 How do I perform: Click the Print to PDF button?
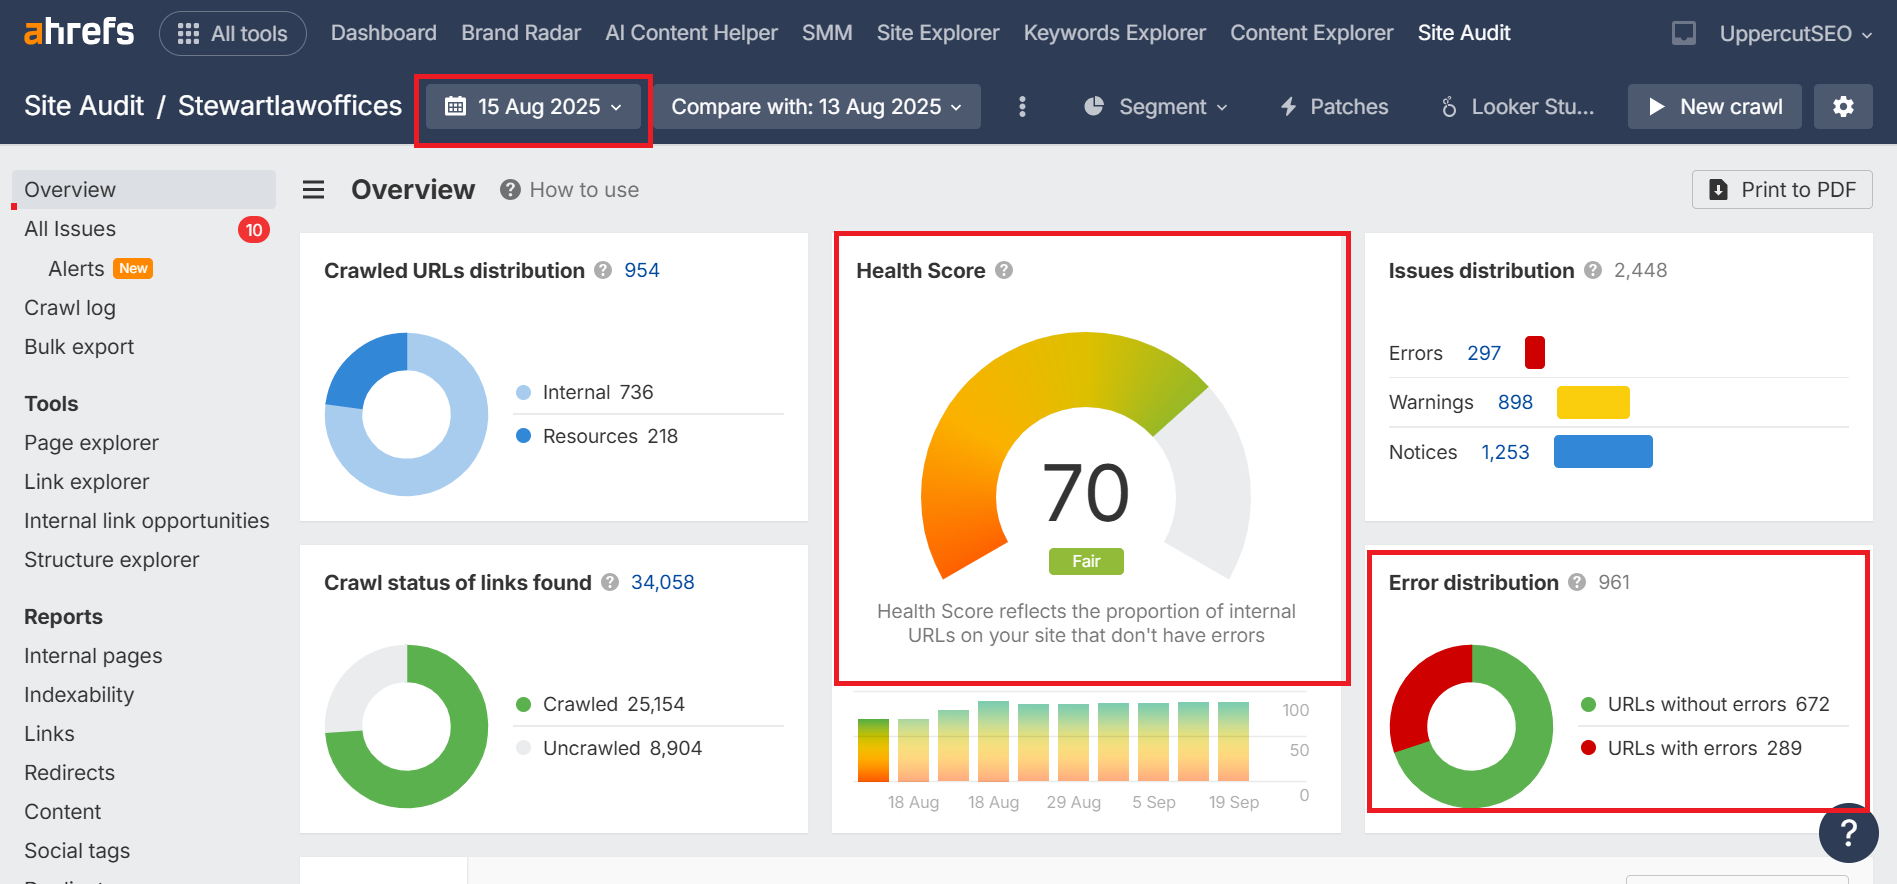[1782, 190]
